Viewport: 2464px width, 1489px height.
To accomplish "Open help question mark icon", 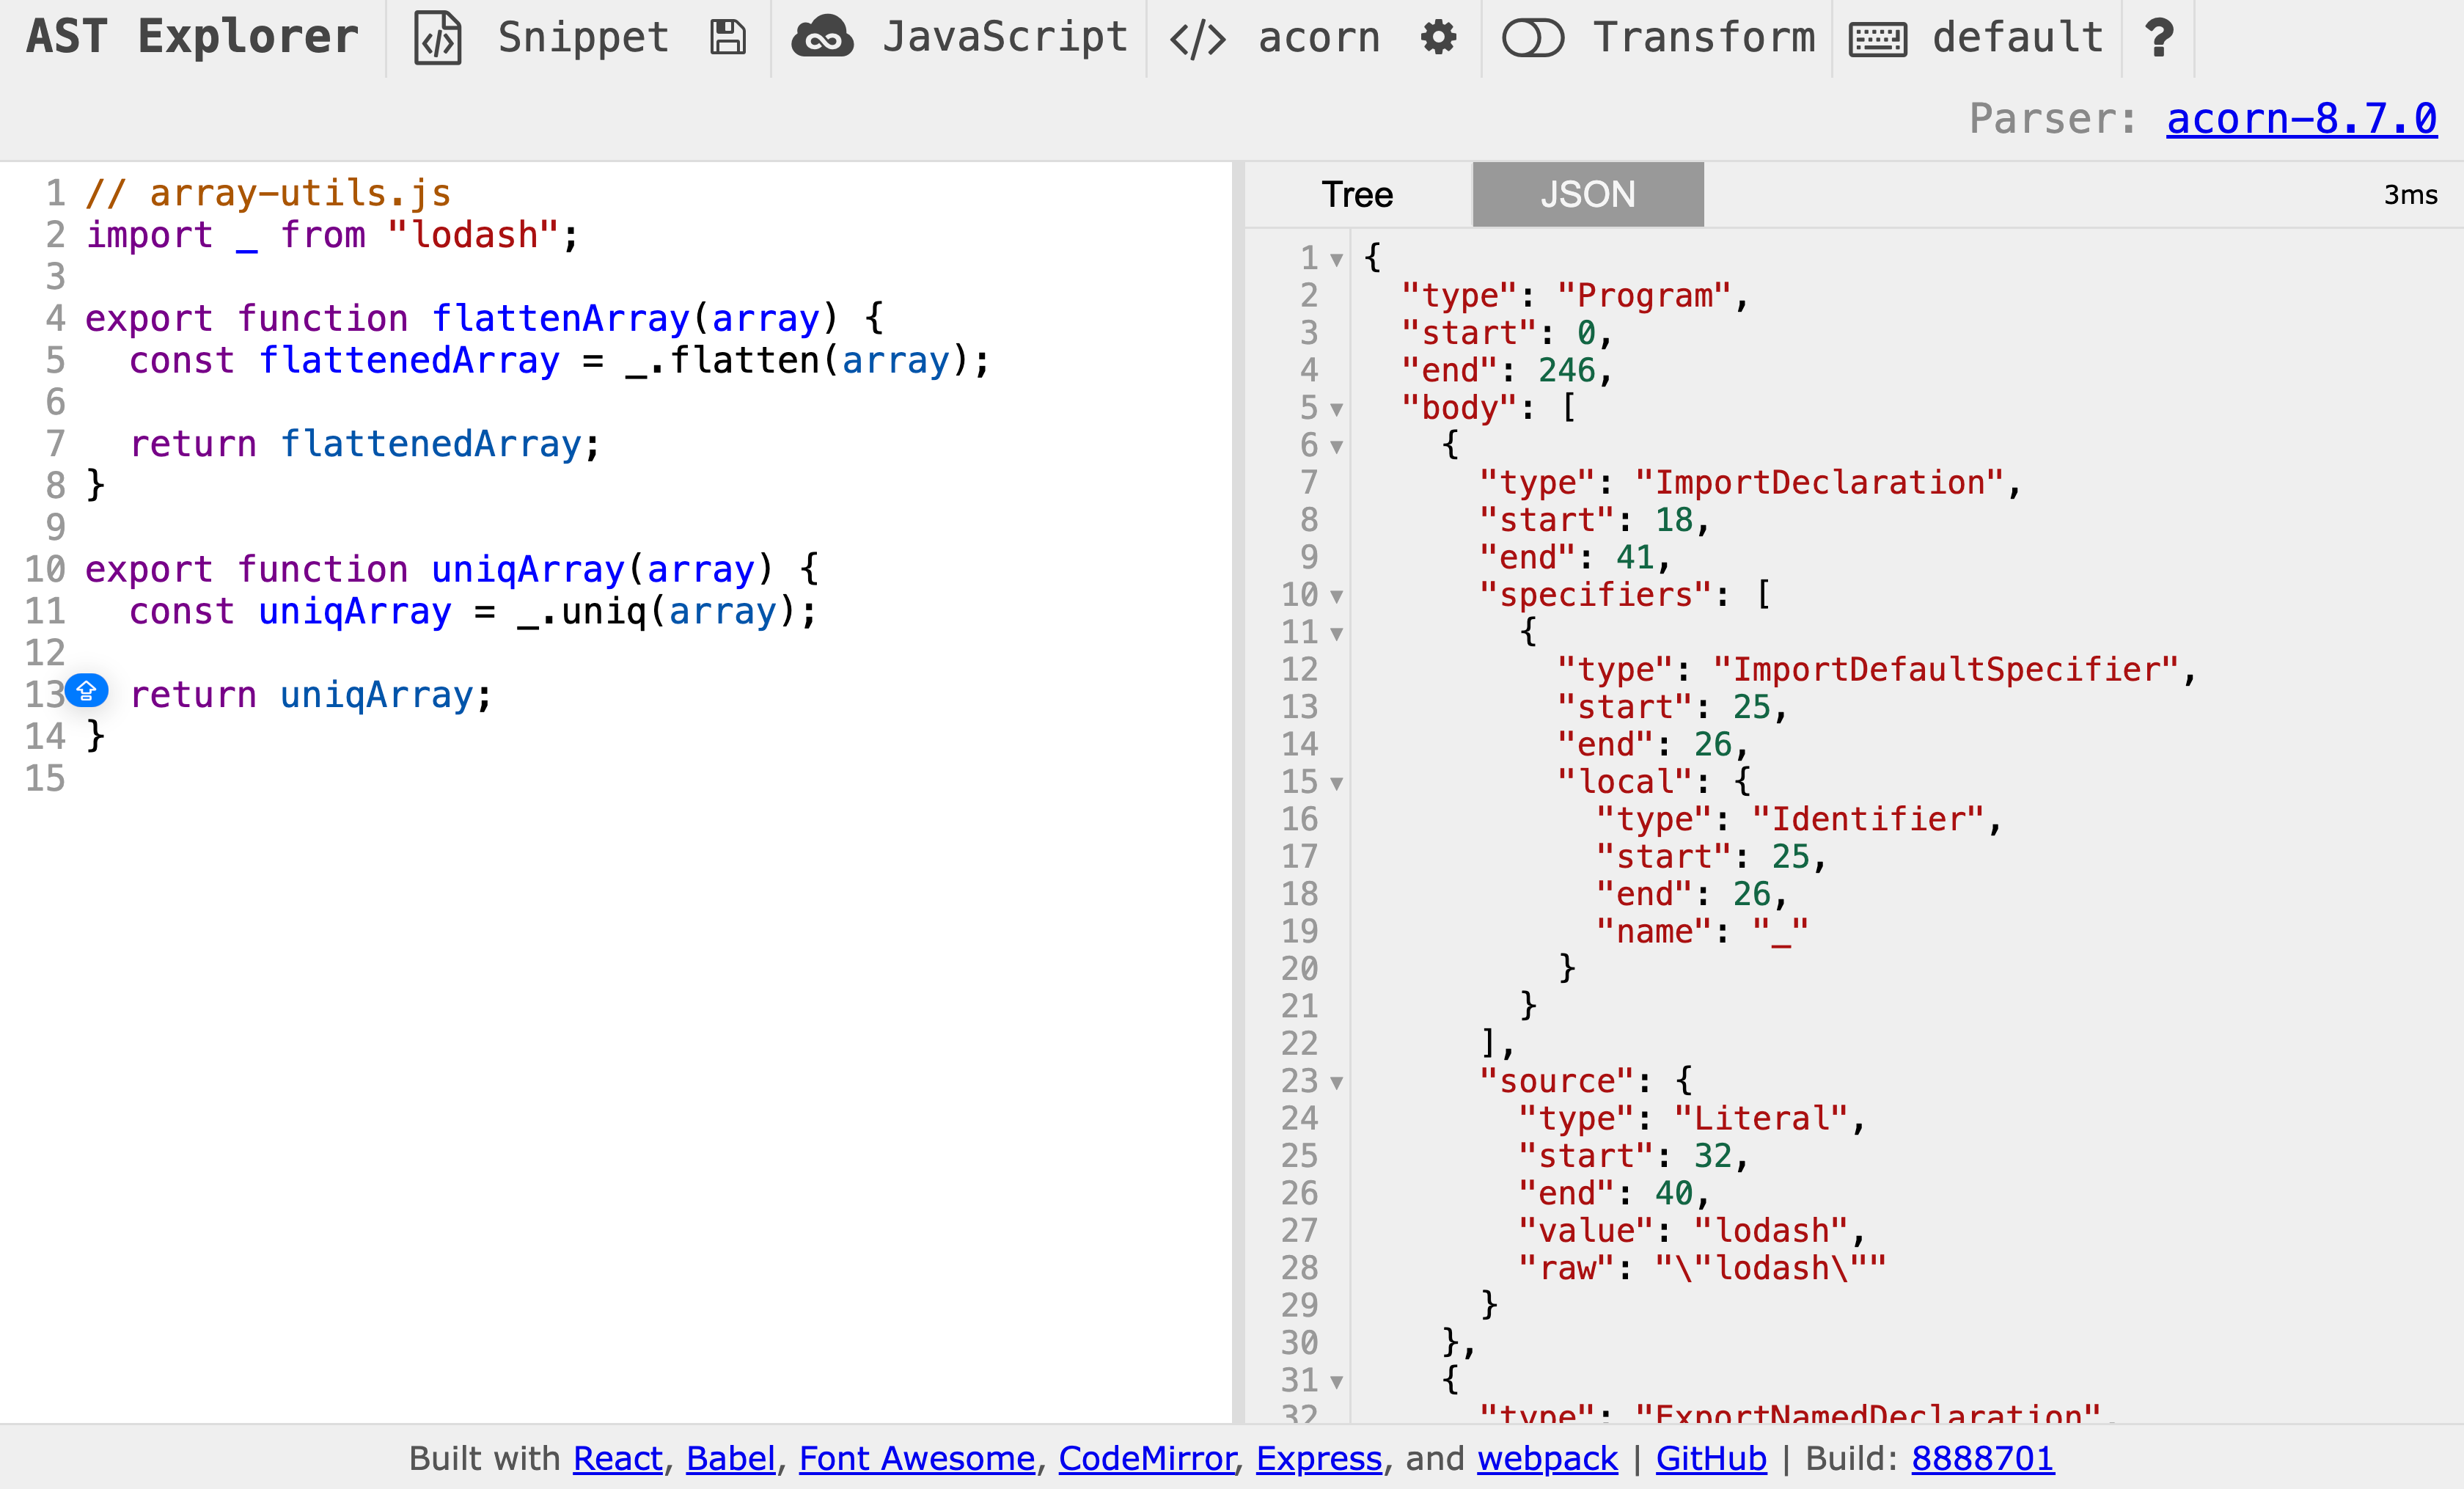I will 2159,38.
